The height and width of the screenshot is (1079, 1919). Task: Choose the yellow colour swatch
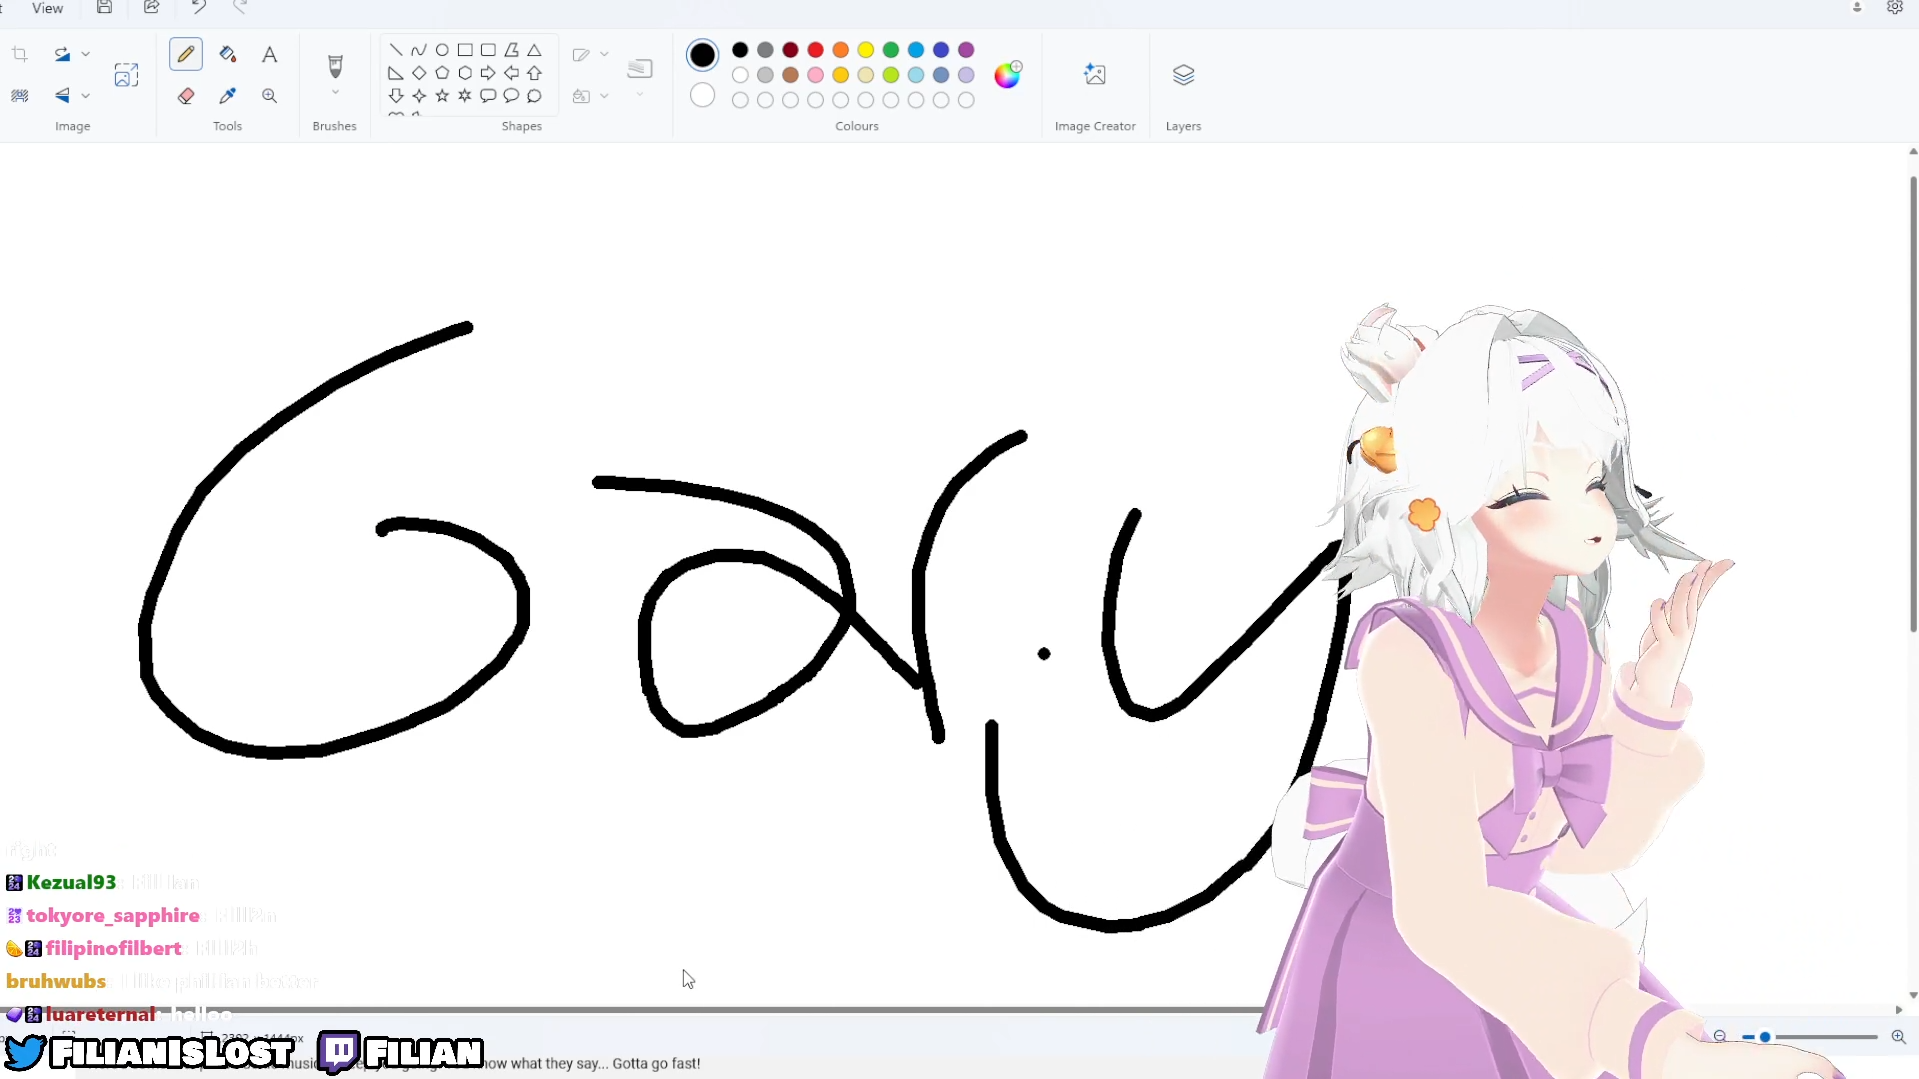coord(866,50)
